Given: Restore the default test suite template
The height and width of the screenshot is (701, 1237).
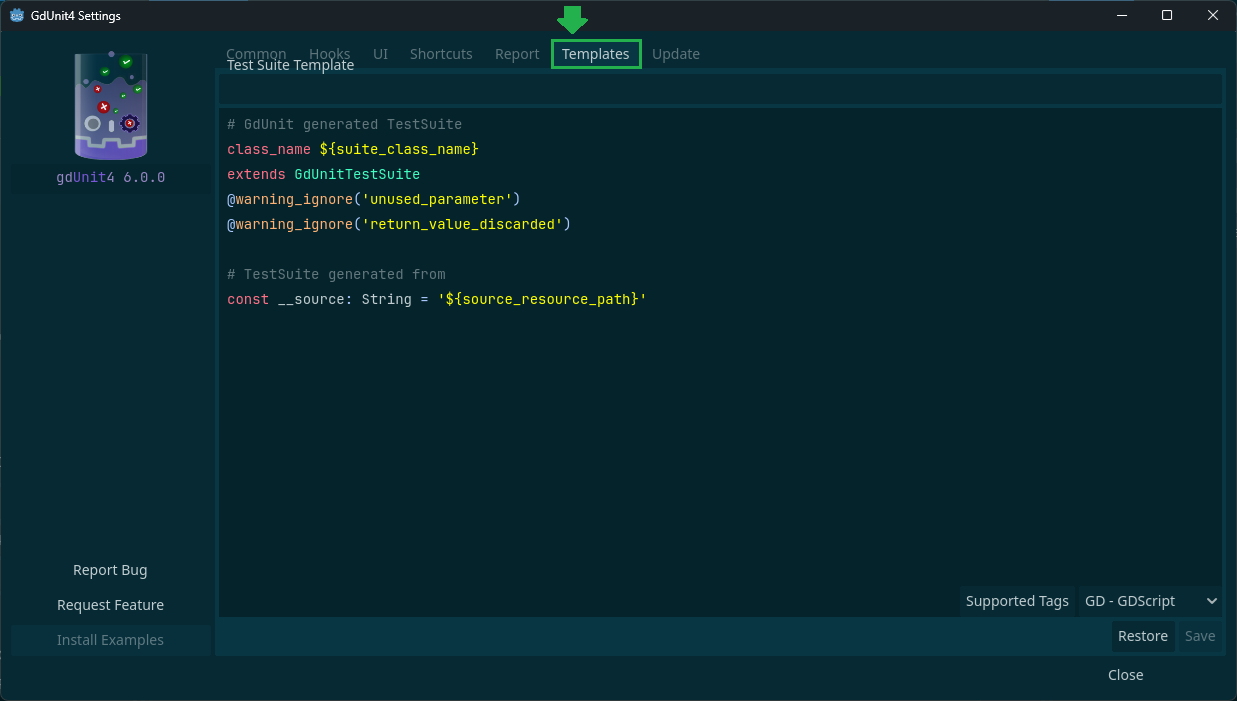Looking at the screenshot, I should [x=1142, y=636].
